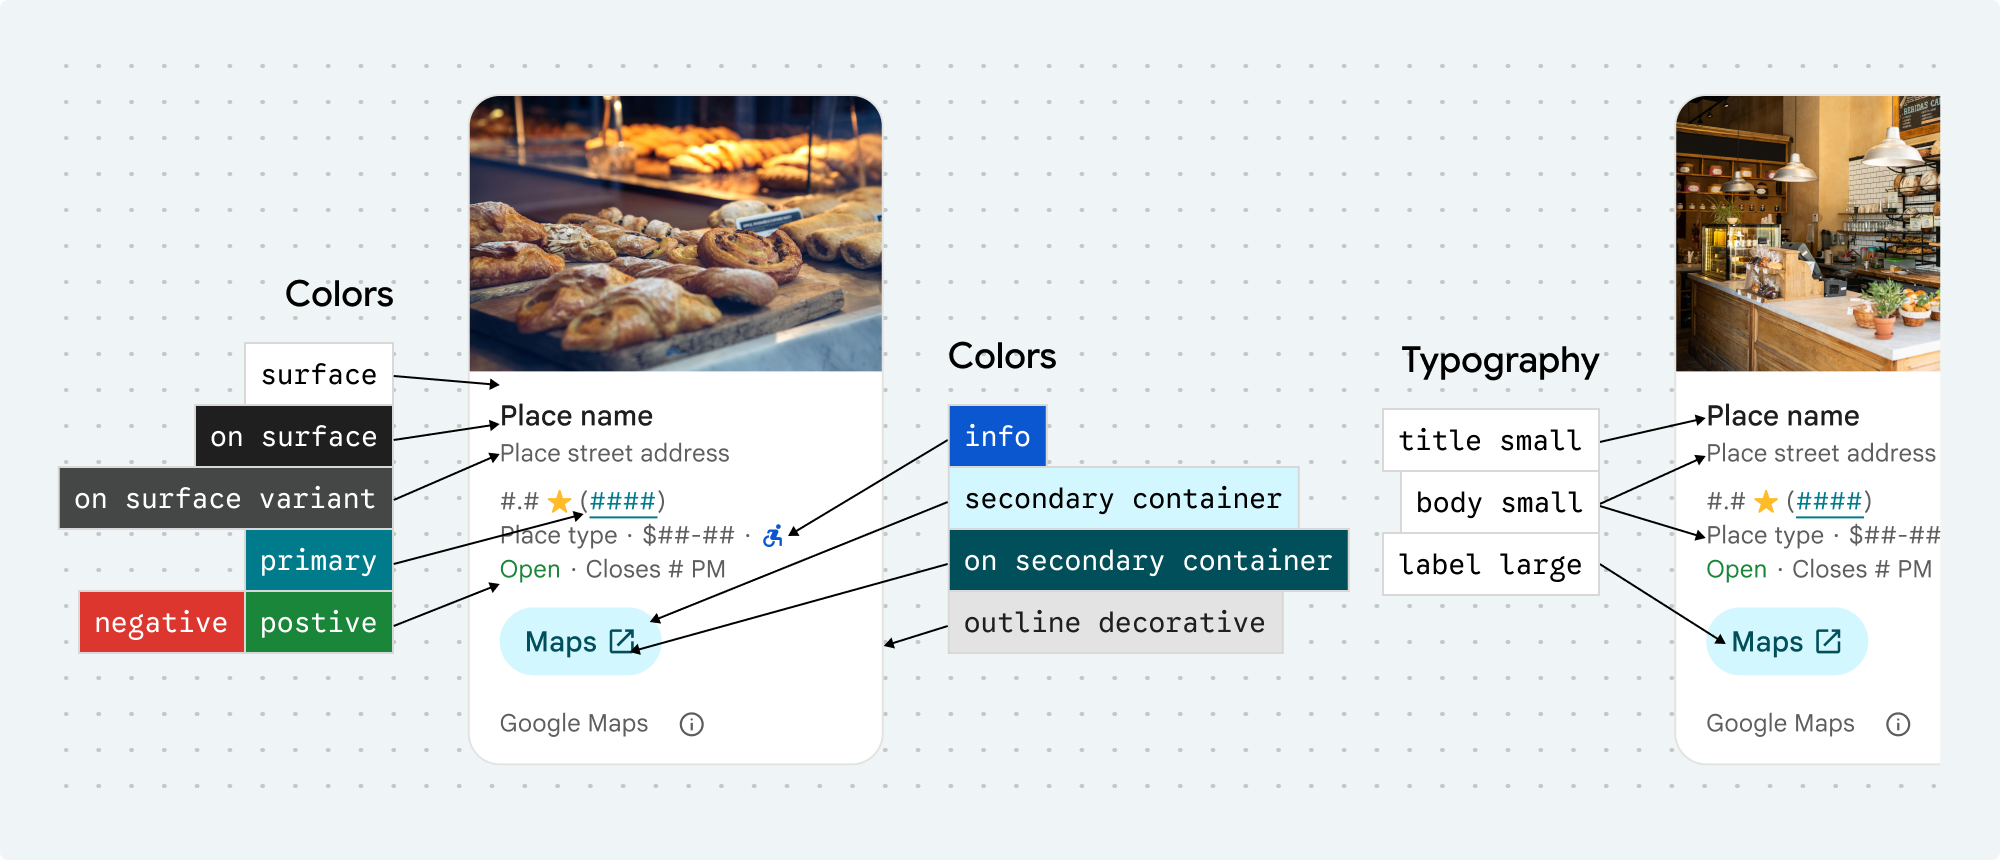This screenshot has height=860, width=2000.
Task: Click the cafe interior photo
Action: point(1808,234)
